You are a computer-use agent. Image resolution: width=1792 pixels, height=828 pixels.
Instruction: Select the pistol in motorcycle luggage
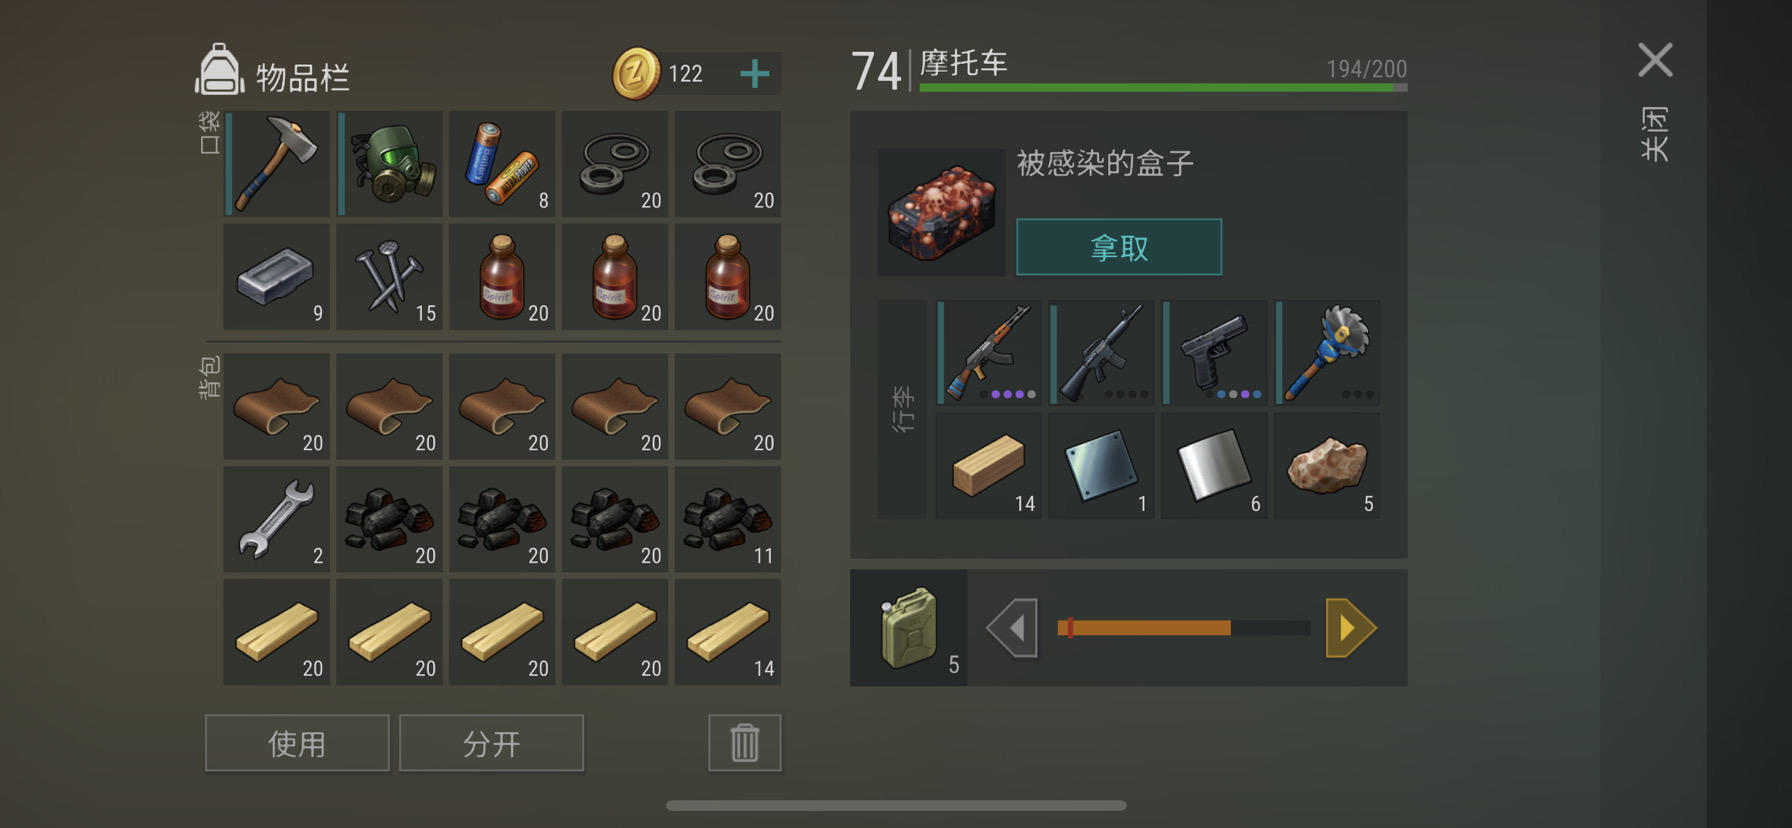coord(1215,353)
